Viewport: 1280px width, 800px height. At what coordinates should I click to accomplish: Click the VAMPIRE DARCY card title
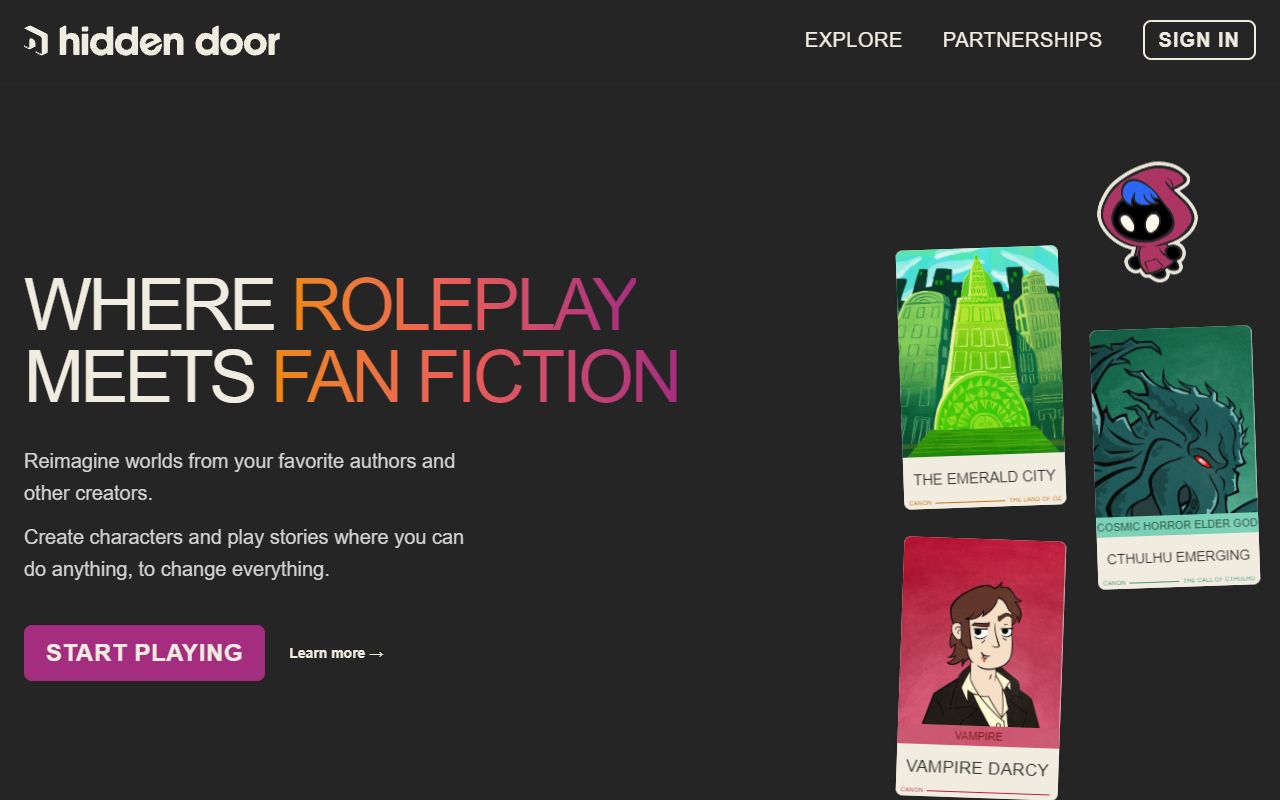977,768
